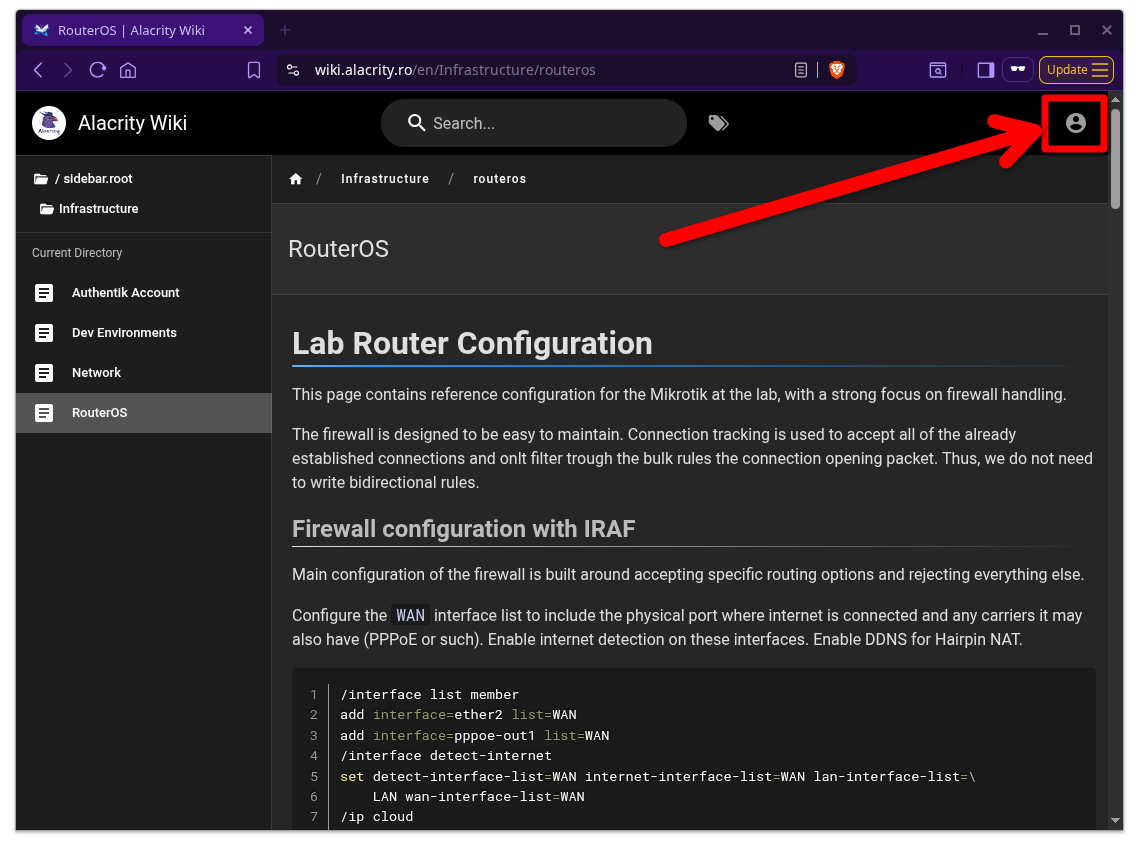
Task: Click the Dev Environments page icon
Action: [44, 333]
